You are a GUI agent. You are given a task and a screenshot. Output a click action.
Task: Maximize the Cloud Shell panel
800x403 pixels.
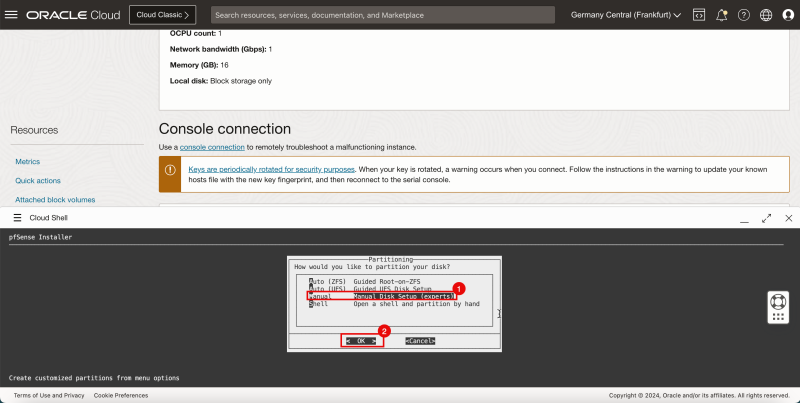coord(767,218)
